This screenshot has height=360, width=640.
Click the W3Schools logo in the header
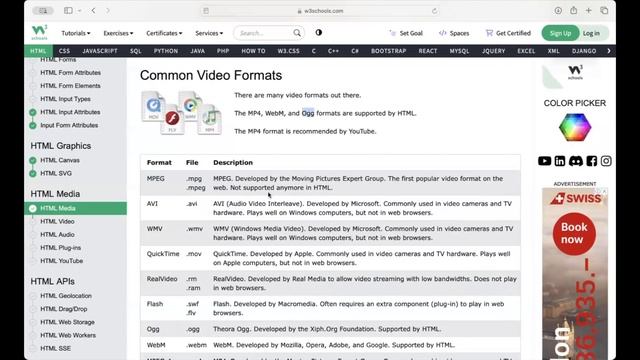40,32
